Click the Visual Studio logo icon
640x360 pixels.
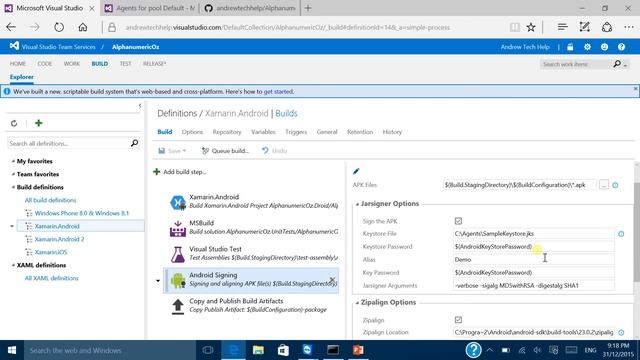[14, 46]
